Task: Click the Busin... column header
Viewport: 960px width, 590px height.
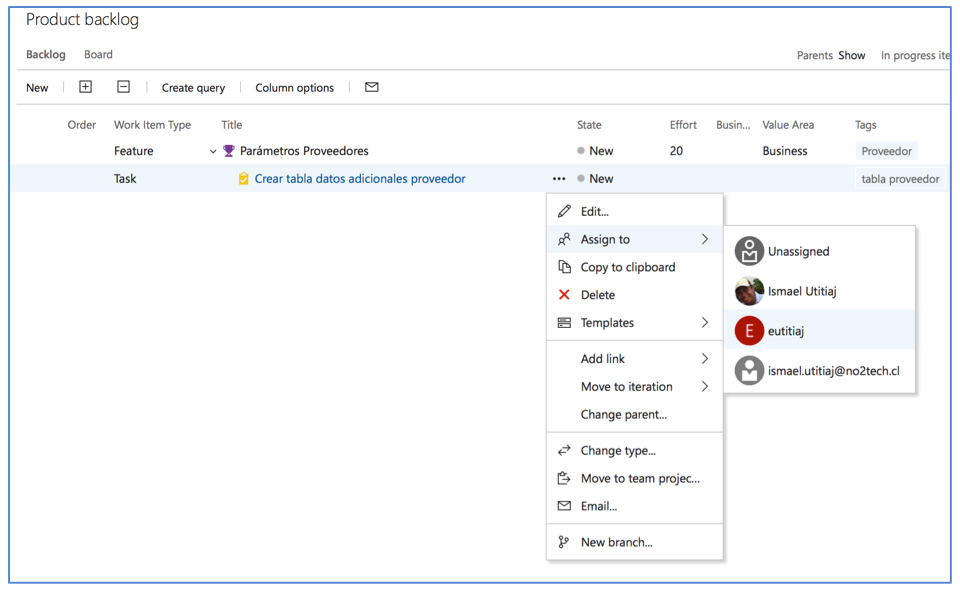Action: [733, 125]
